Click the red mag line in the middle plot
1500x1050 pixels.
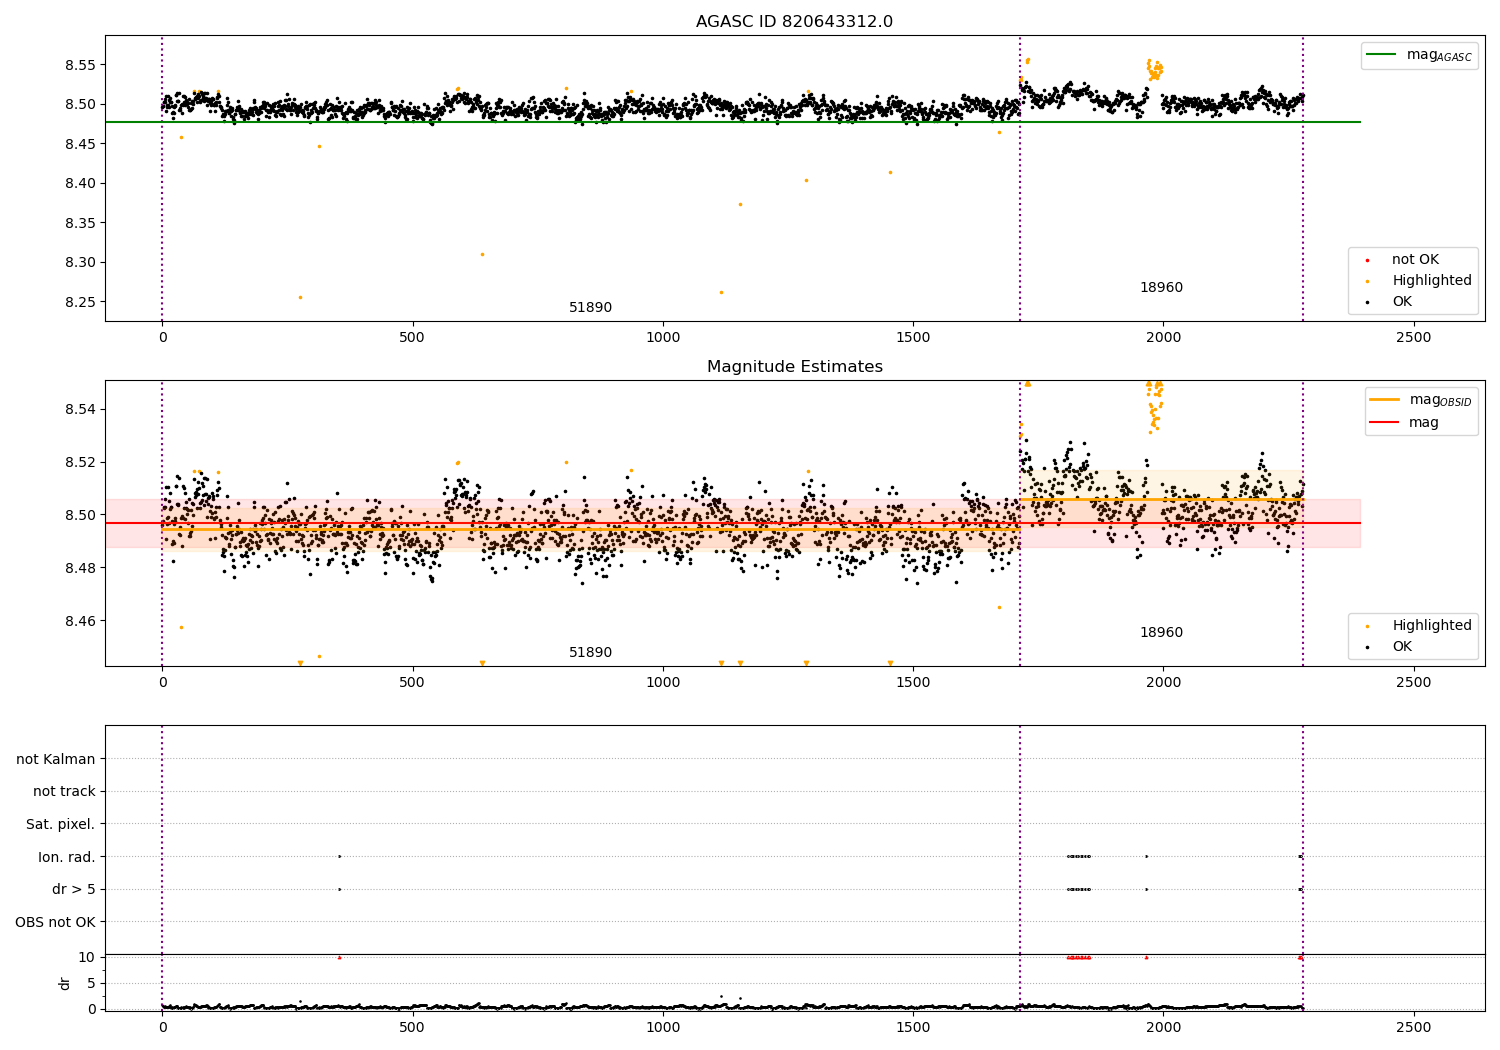click(732, 523)
